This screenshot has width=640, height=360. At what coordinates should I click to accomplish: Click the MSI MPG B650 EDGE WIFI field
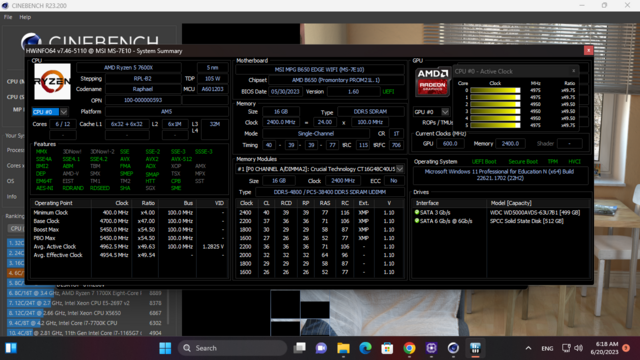(319, 70)
